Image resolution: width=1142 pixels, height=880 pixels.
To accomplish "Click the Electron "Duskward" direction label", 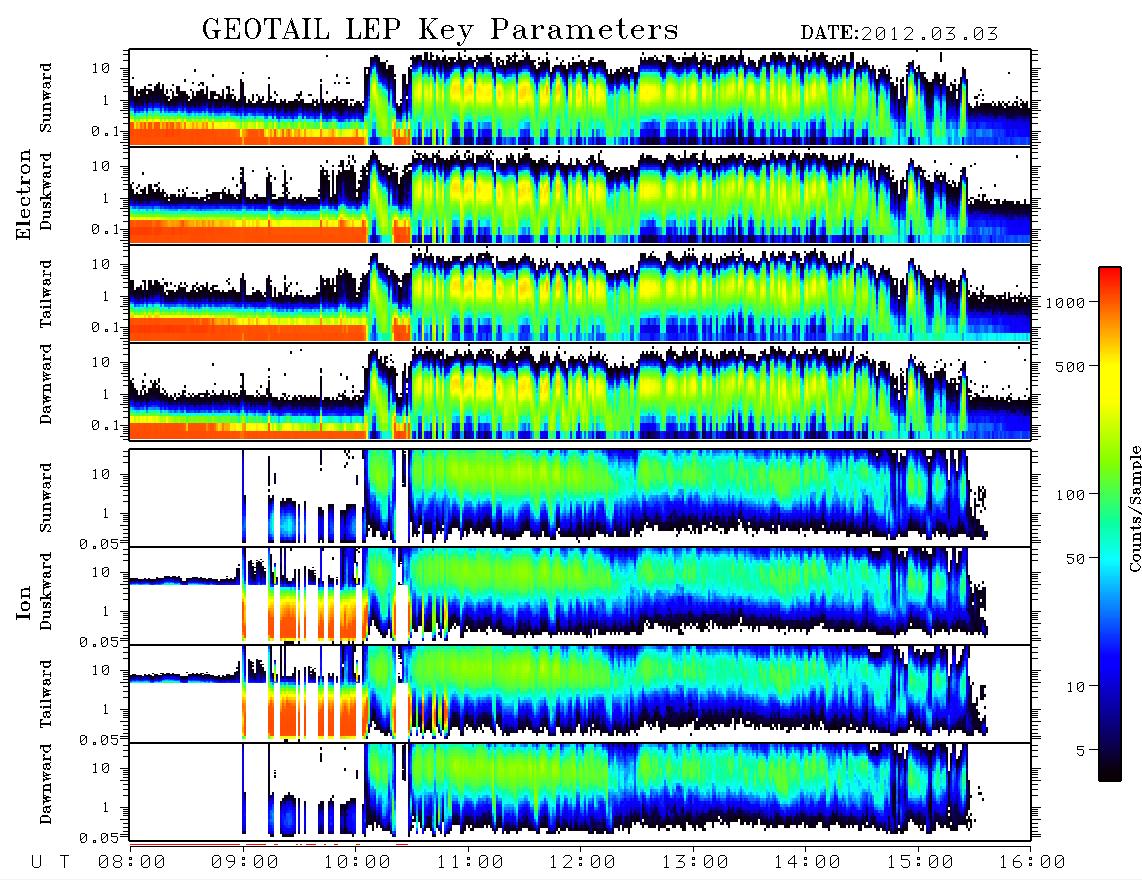I will (46, 191).
